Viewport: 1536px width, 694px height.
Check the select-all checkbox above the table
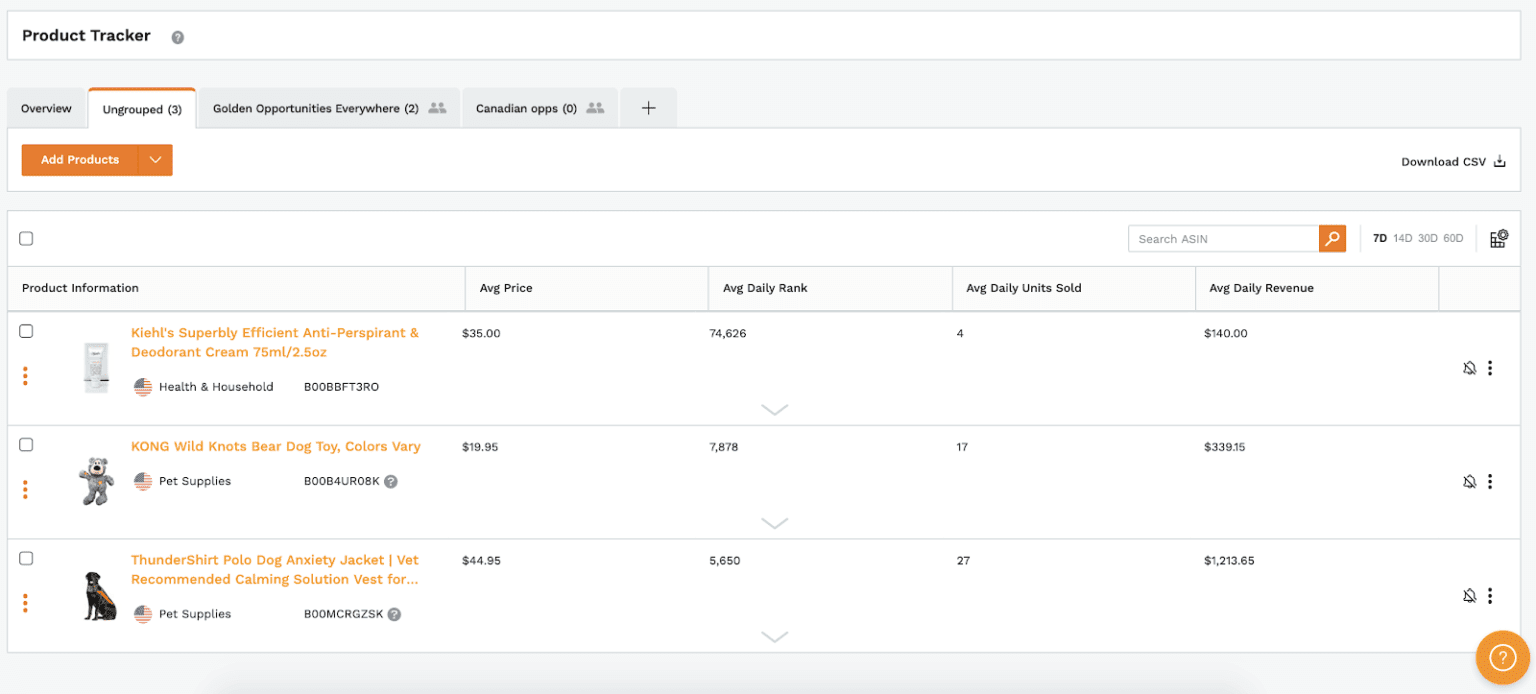(26, 238)
